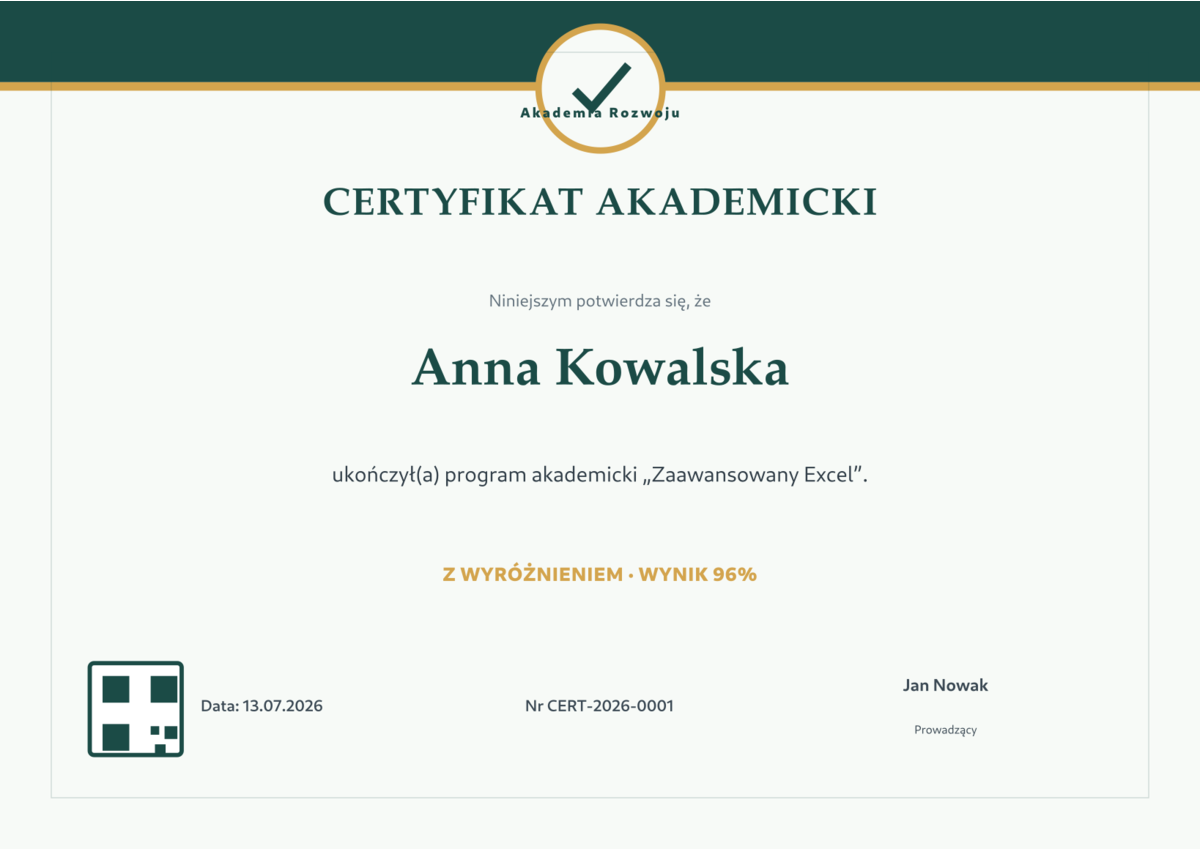Click the small modules in QR code corner
The width and height of the screenshot is (1200, 850).
point(164,738)
